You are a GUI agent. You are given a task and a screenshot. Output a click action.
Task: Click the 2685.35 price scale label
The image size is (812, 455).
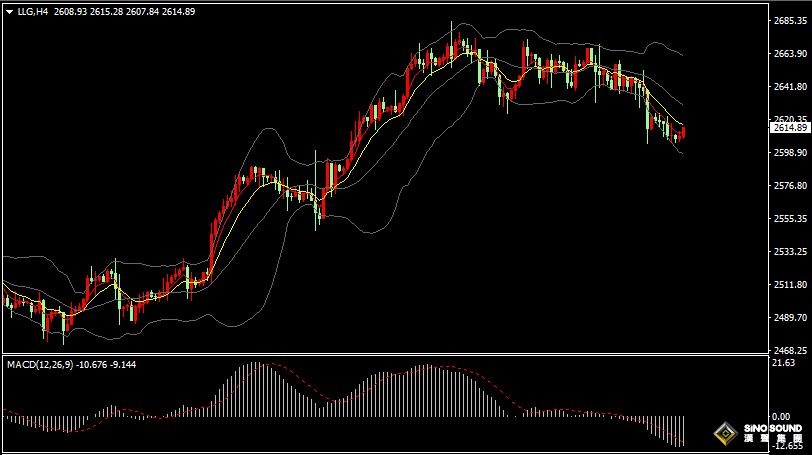(x=790, y=21)
